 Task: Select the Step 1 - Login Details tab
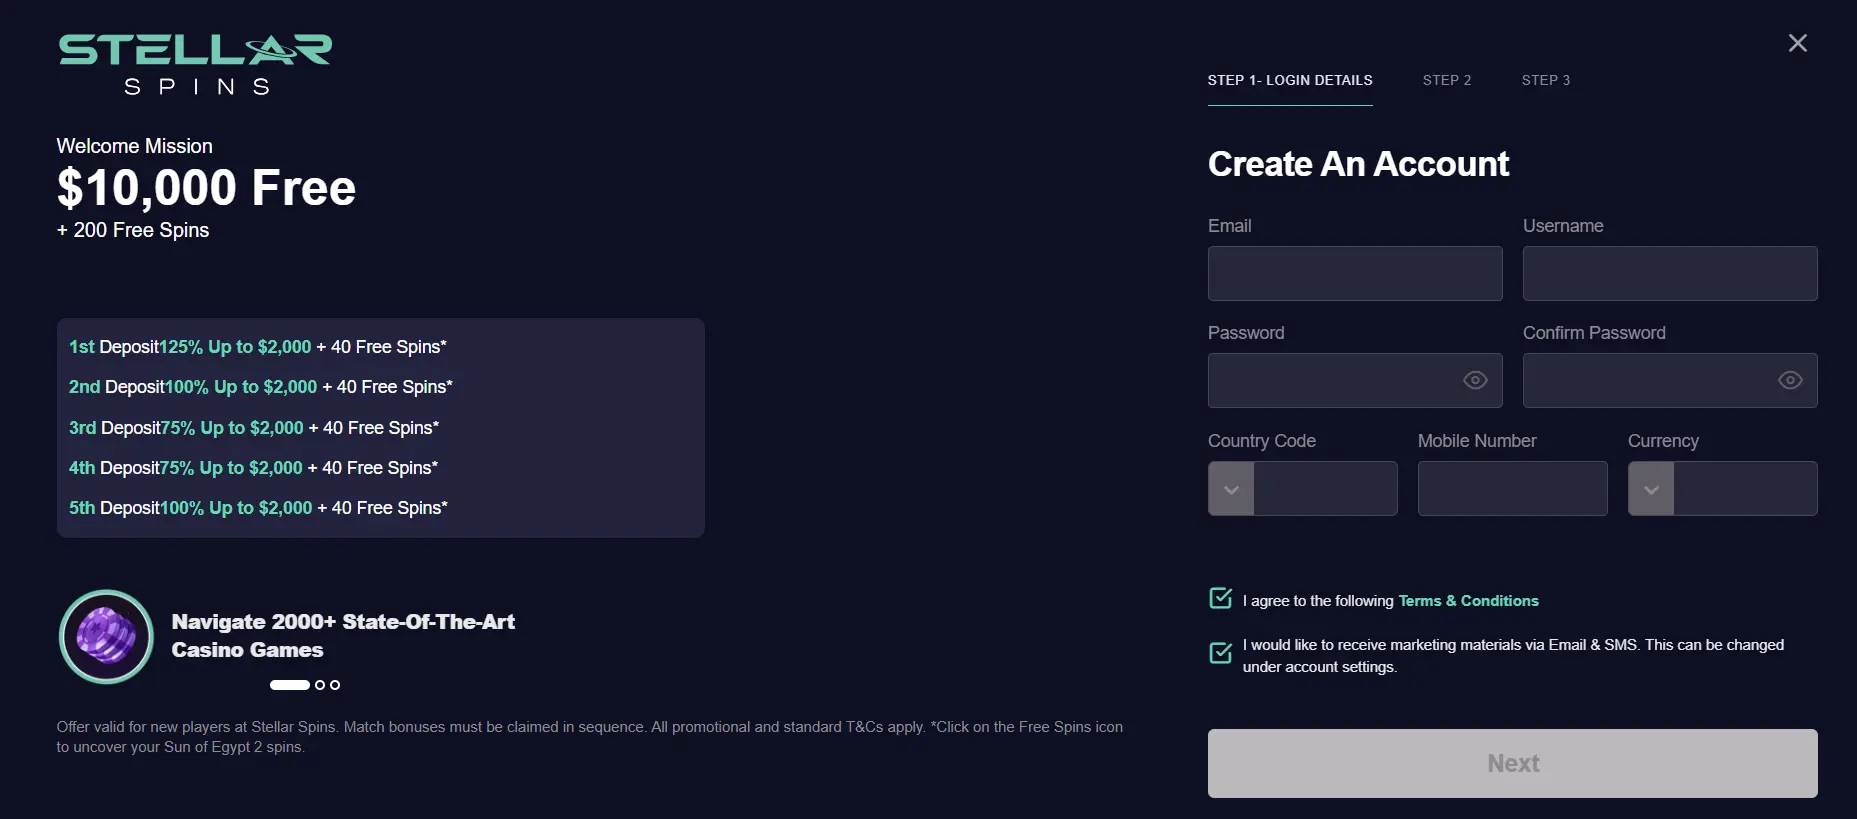[1290, 81]
